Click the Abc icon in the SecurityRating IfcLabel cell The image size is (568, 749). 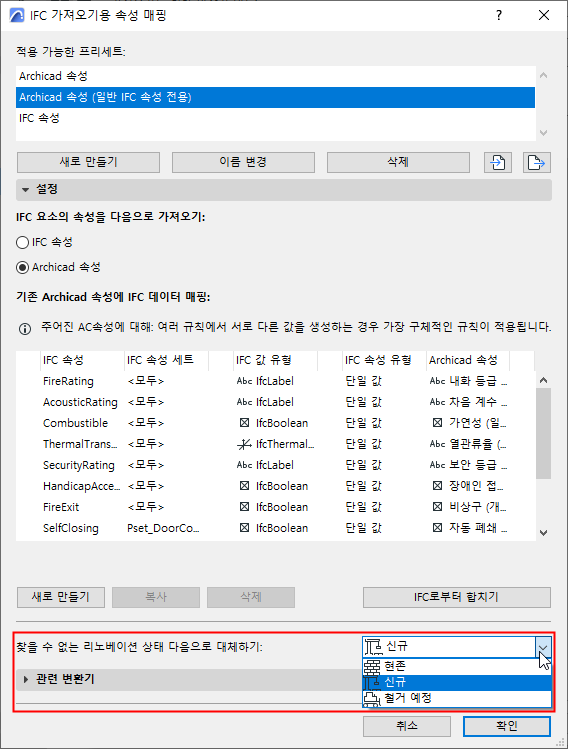pyautogui.click(x=244, y=465)
